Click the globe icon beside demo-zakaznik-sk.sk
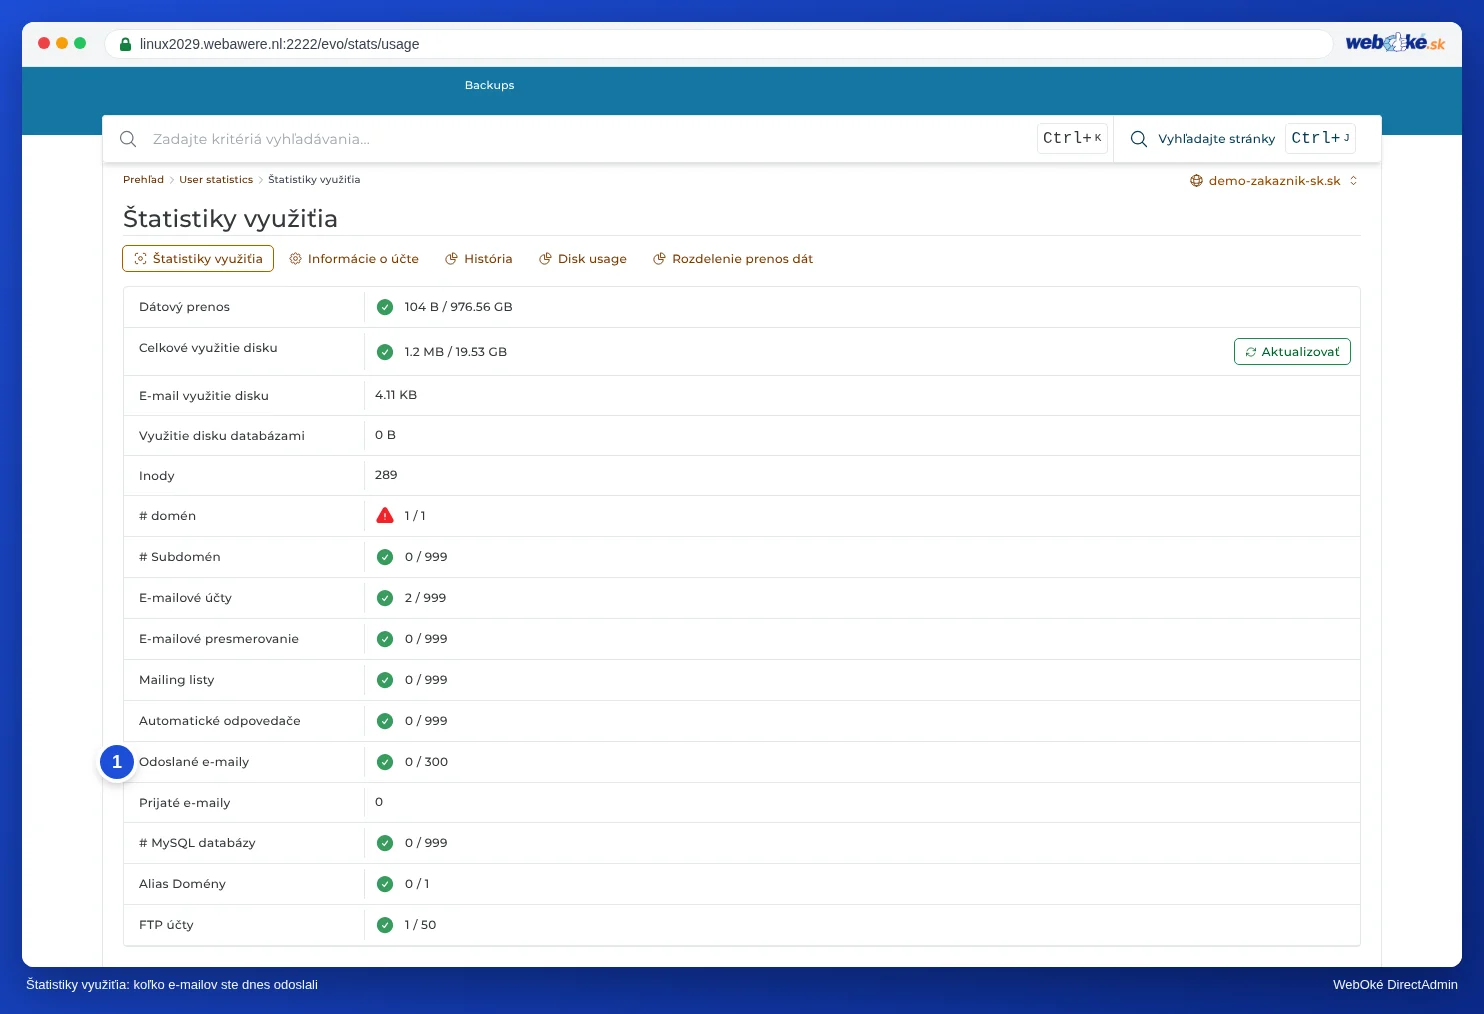Screen dimensions: 1484x1014 (x=1196, y=181)
